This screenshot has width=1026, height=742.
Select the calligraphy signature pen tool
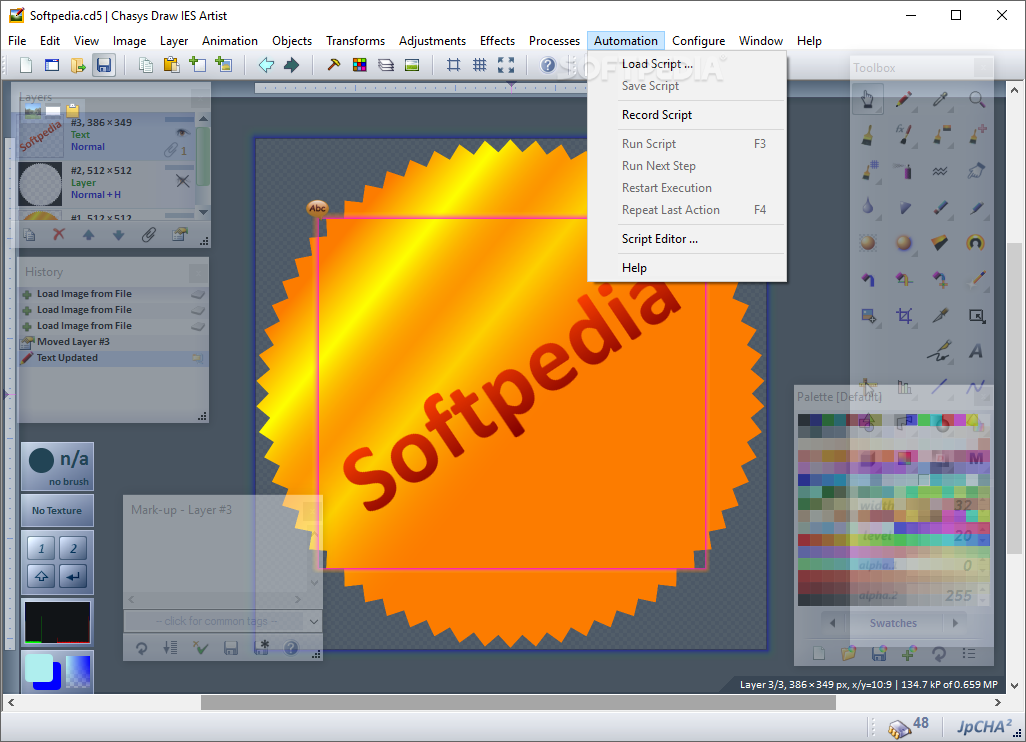tap(940, 351)
